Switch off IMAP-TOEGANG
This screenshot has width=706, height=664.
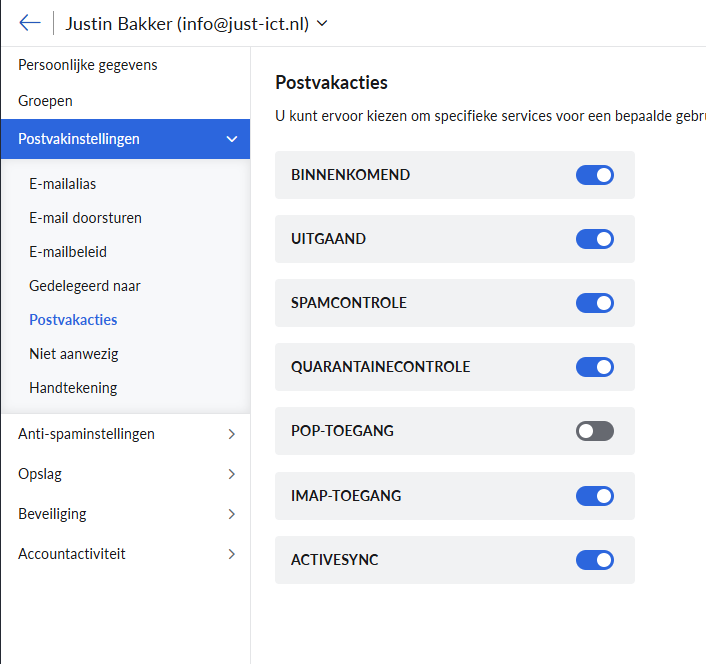coord(594,495)
